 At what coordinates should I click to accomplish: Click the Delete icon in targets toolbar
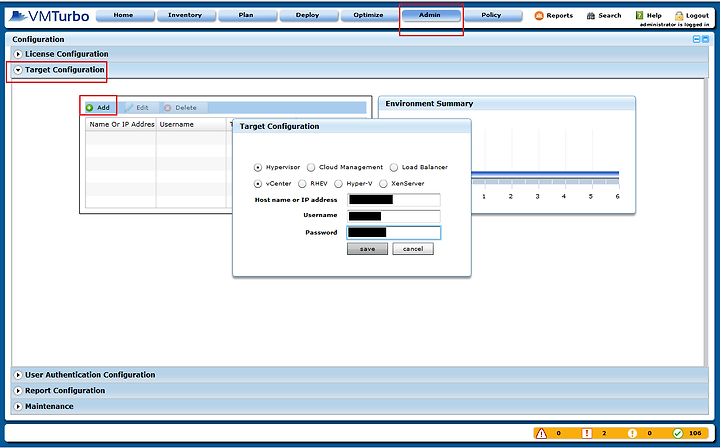click(x=168, y=108)
